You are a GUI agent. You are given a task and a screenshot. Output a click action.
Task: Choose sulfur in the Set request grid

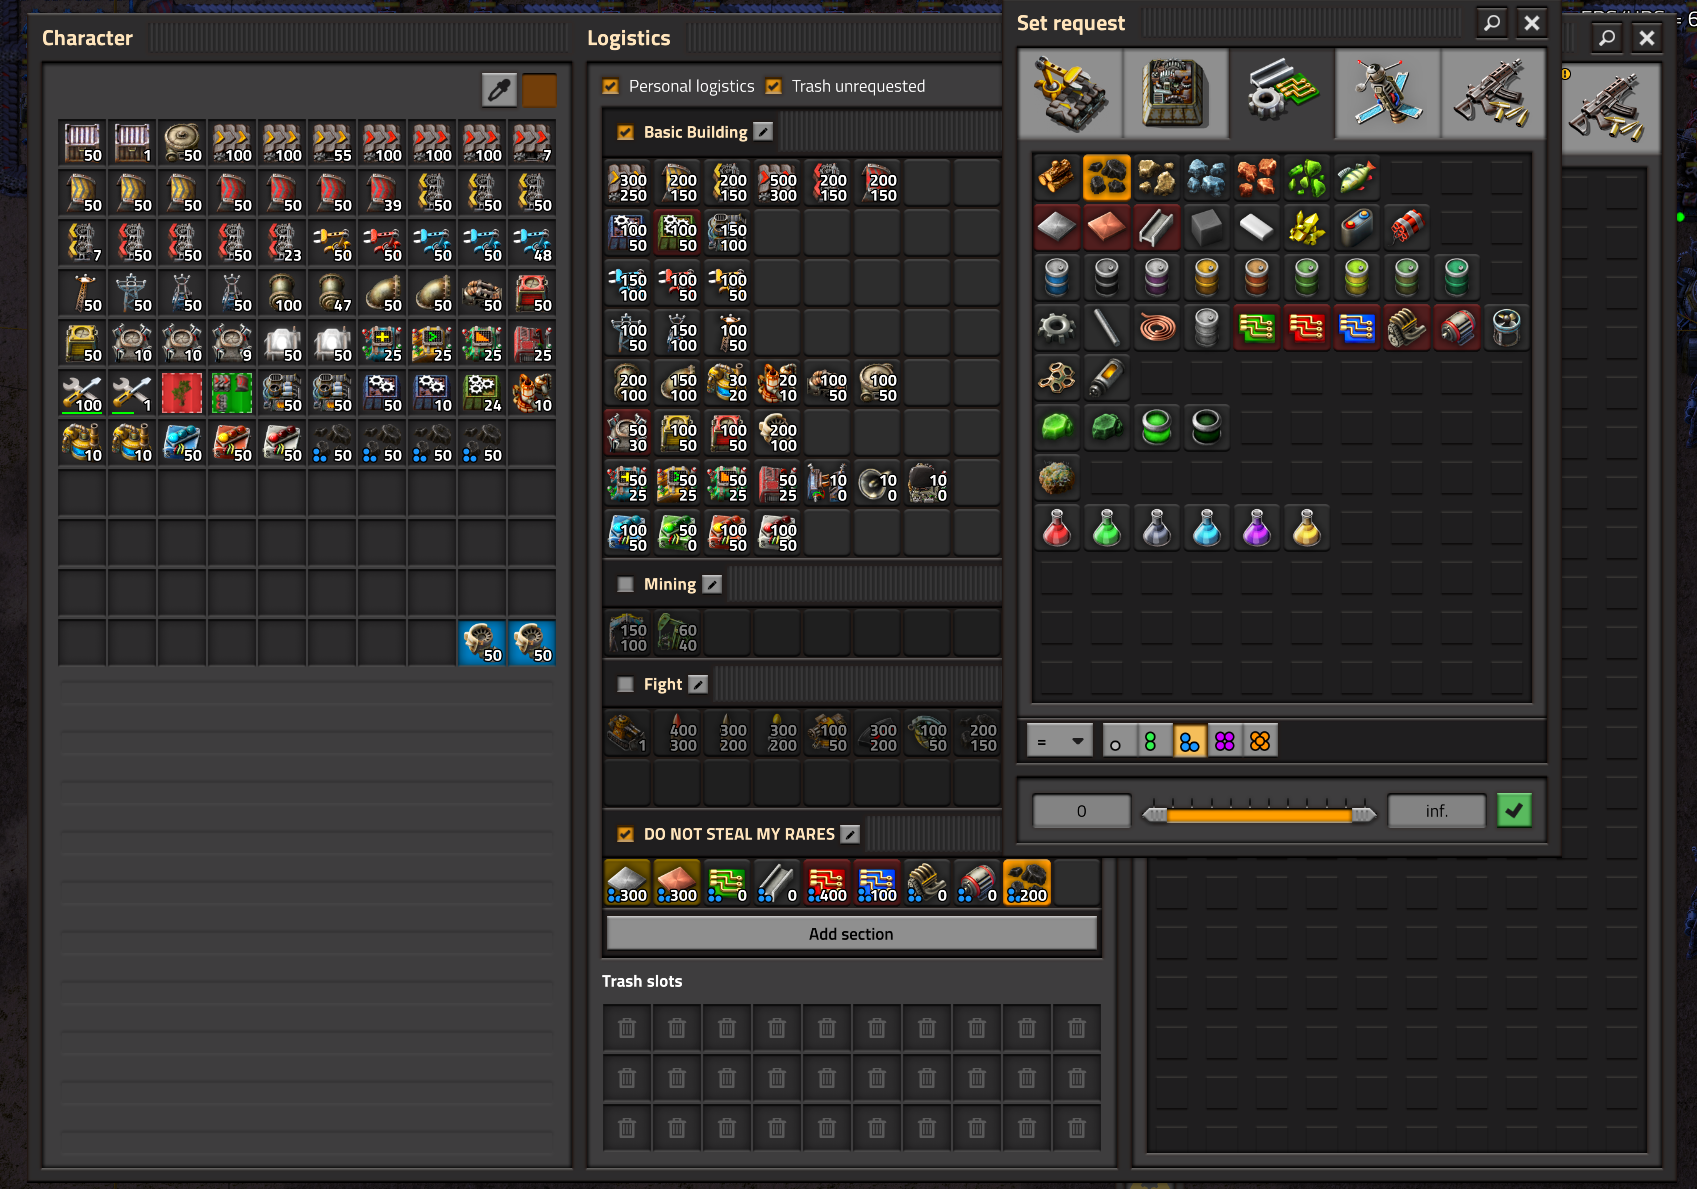(x=1307, y=228)
